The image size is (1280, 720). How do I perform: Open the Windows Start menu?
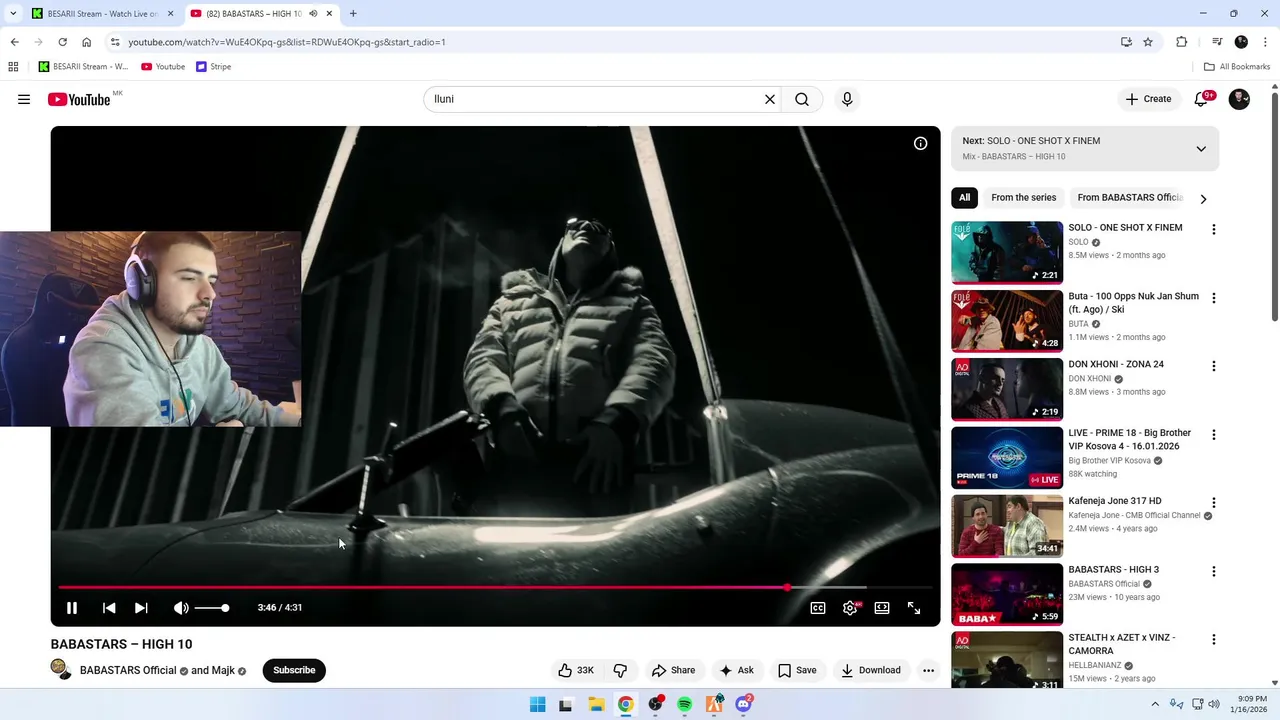tap(537, 705)
